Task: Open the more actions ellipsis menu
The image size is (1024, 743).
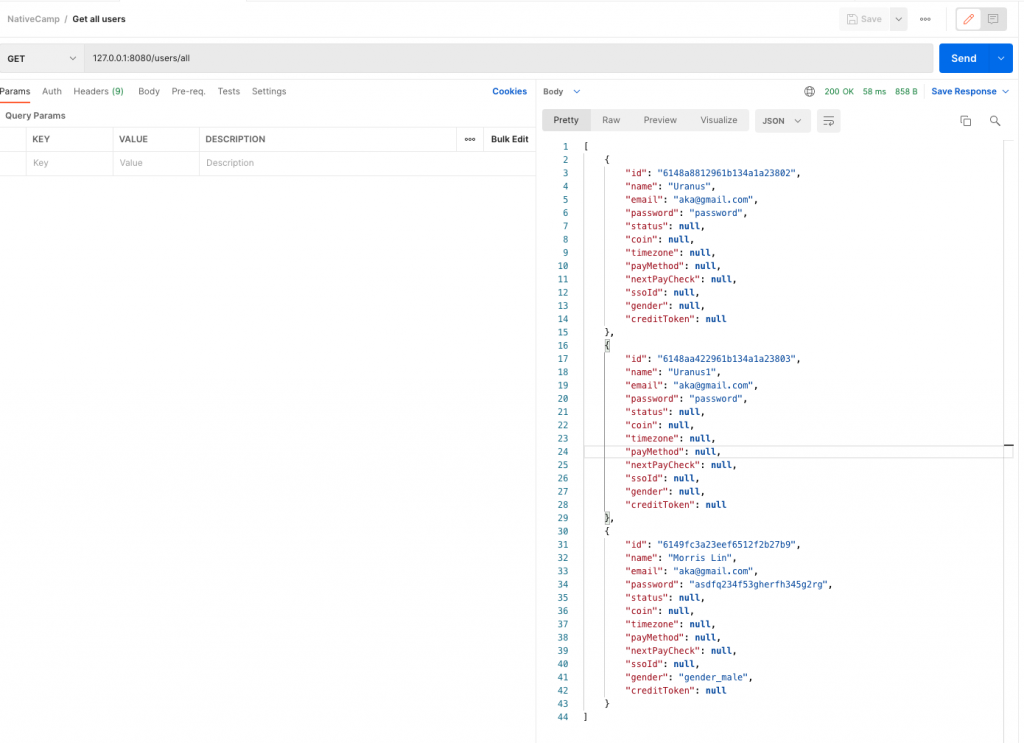Action: 925,20
